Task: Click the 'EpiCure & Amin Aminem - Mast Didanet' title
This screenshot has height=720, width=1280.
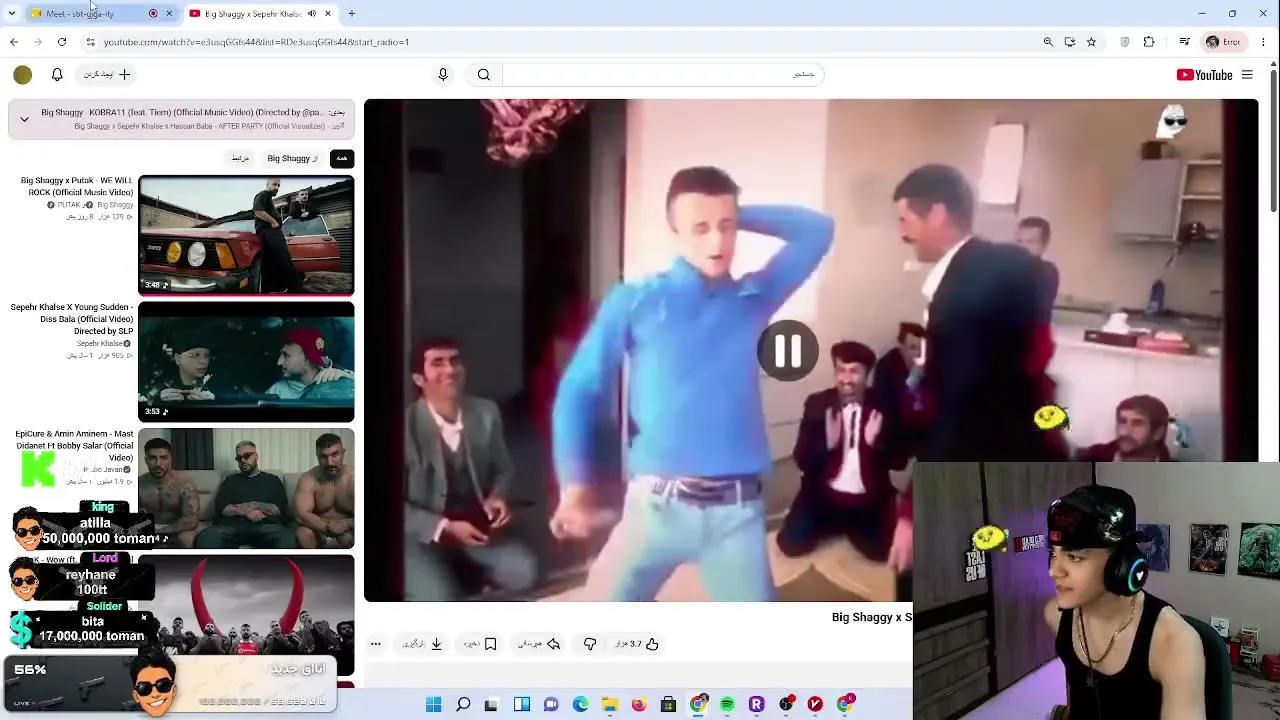Action: (74, 446)
